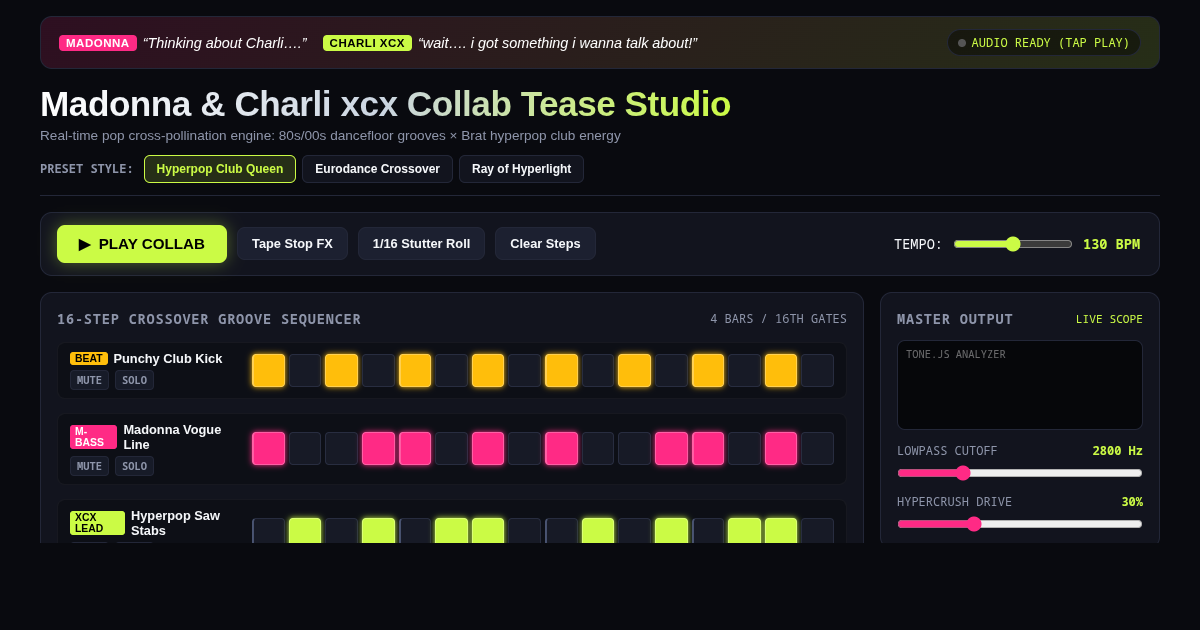1200x630 pixels.
Task: Trigger the Tape Stop FX
Action: (x=292, y=244)
